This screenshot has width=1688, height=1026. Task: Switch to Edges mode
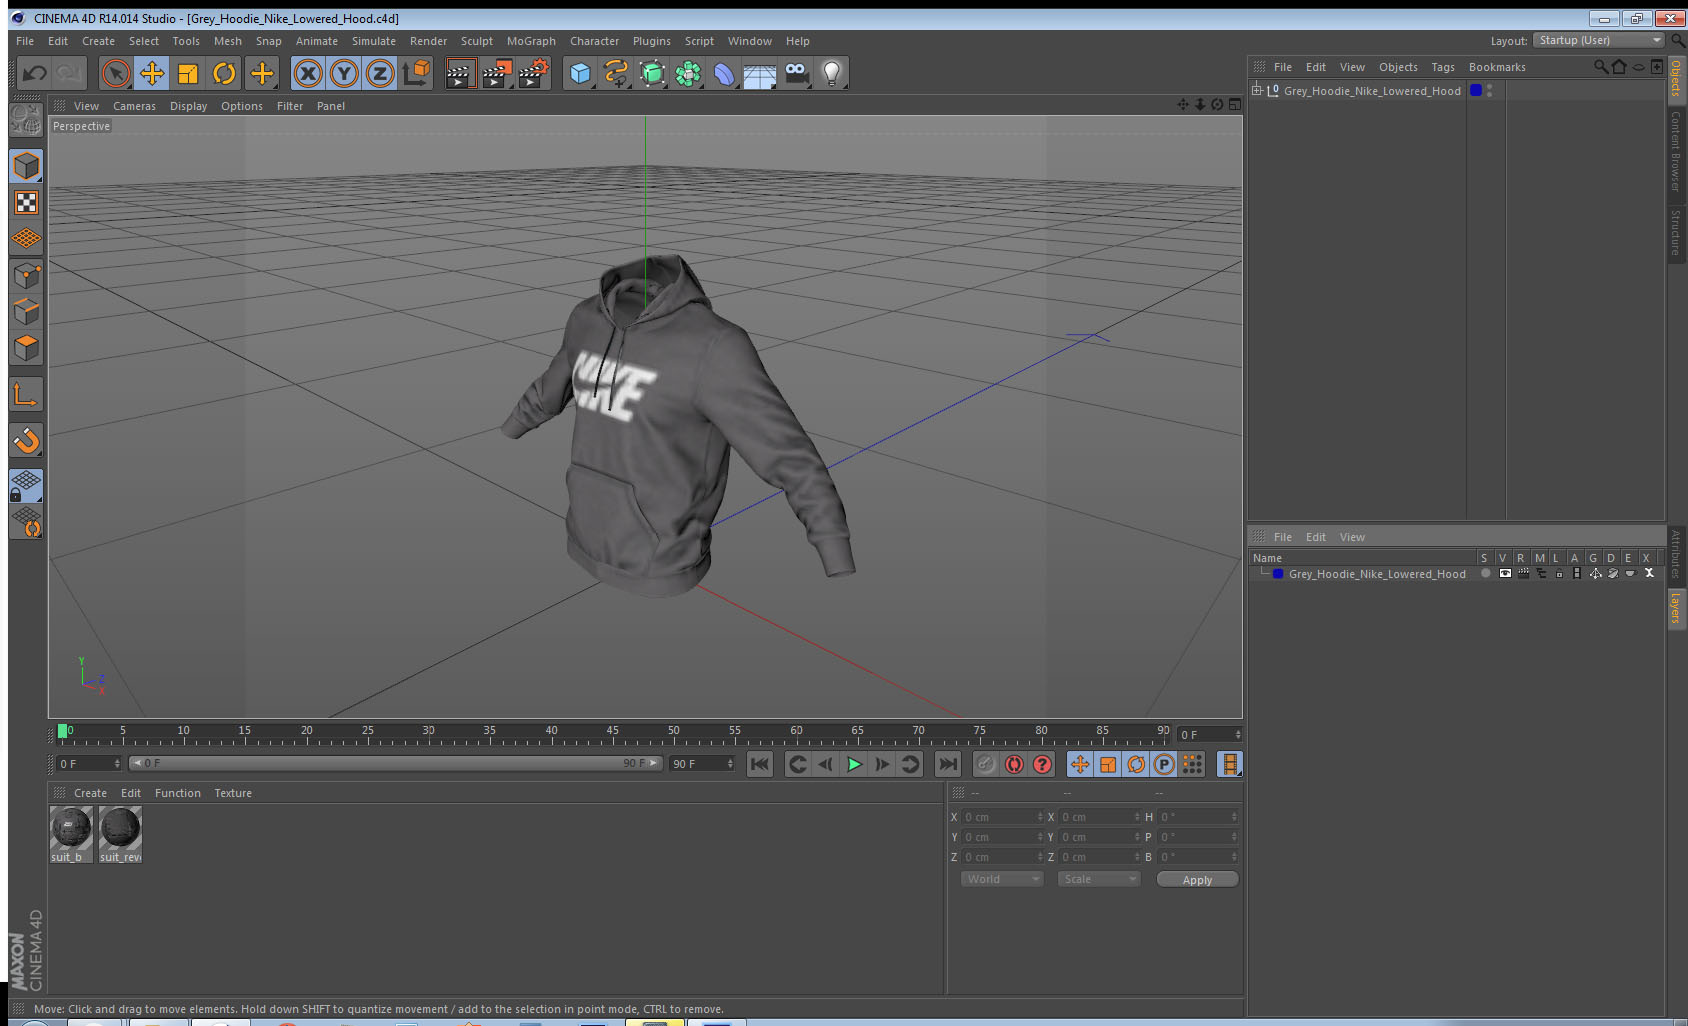coord(26,311)
